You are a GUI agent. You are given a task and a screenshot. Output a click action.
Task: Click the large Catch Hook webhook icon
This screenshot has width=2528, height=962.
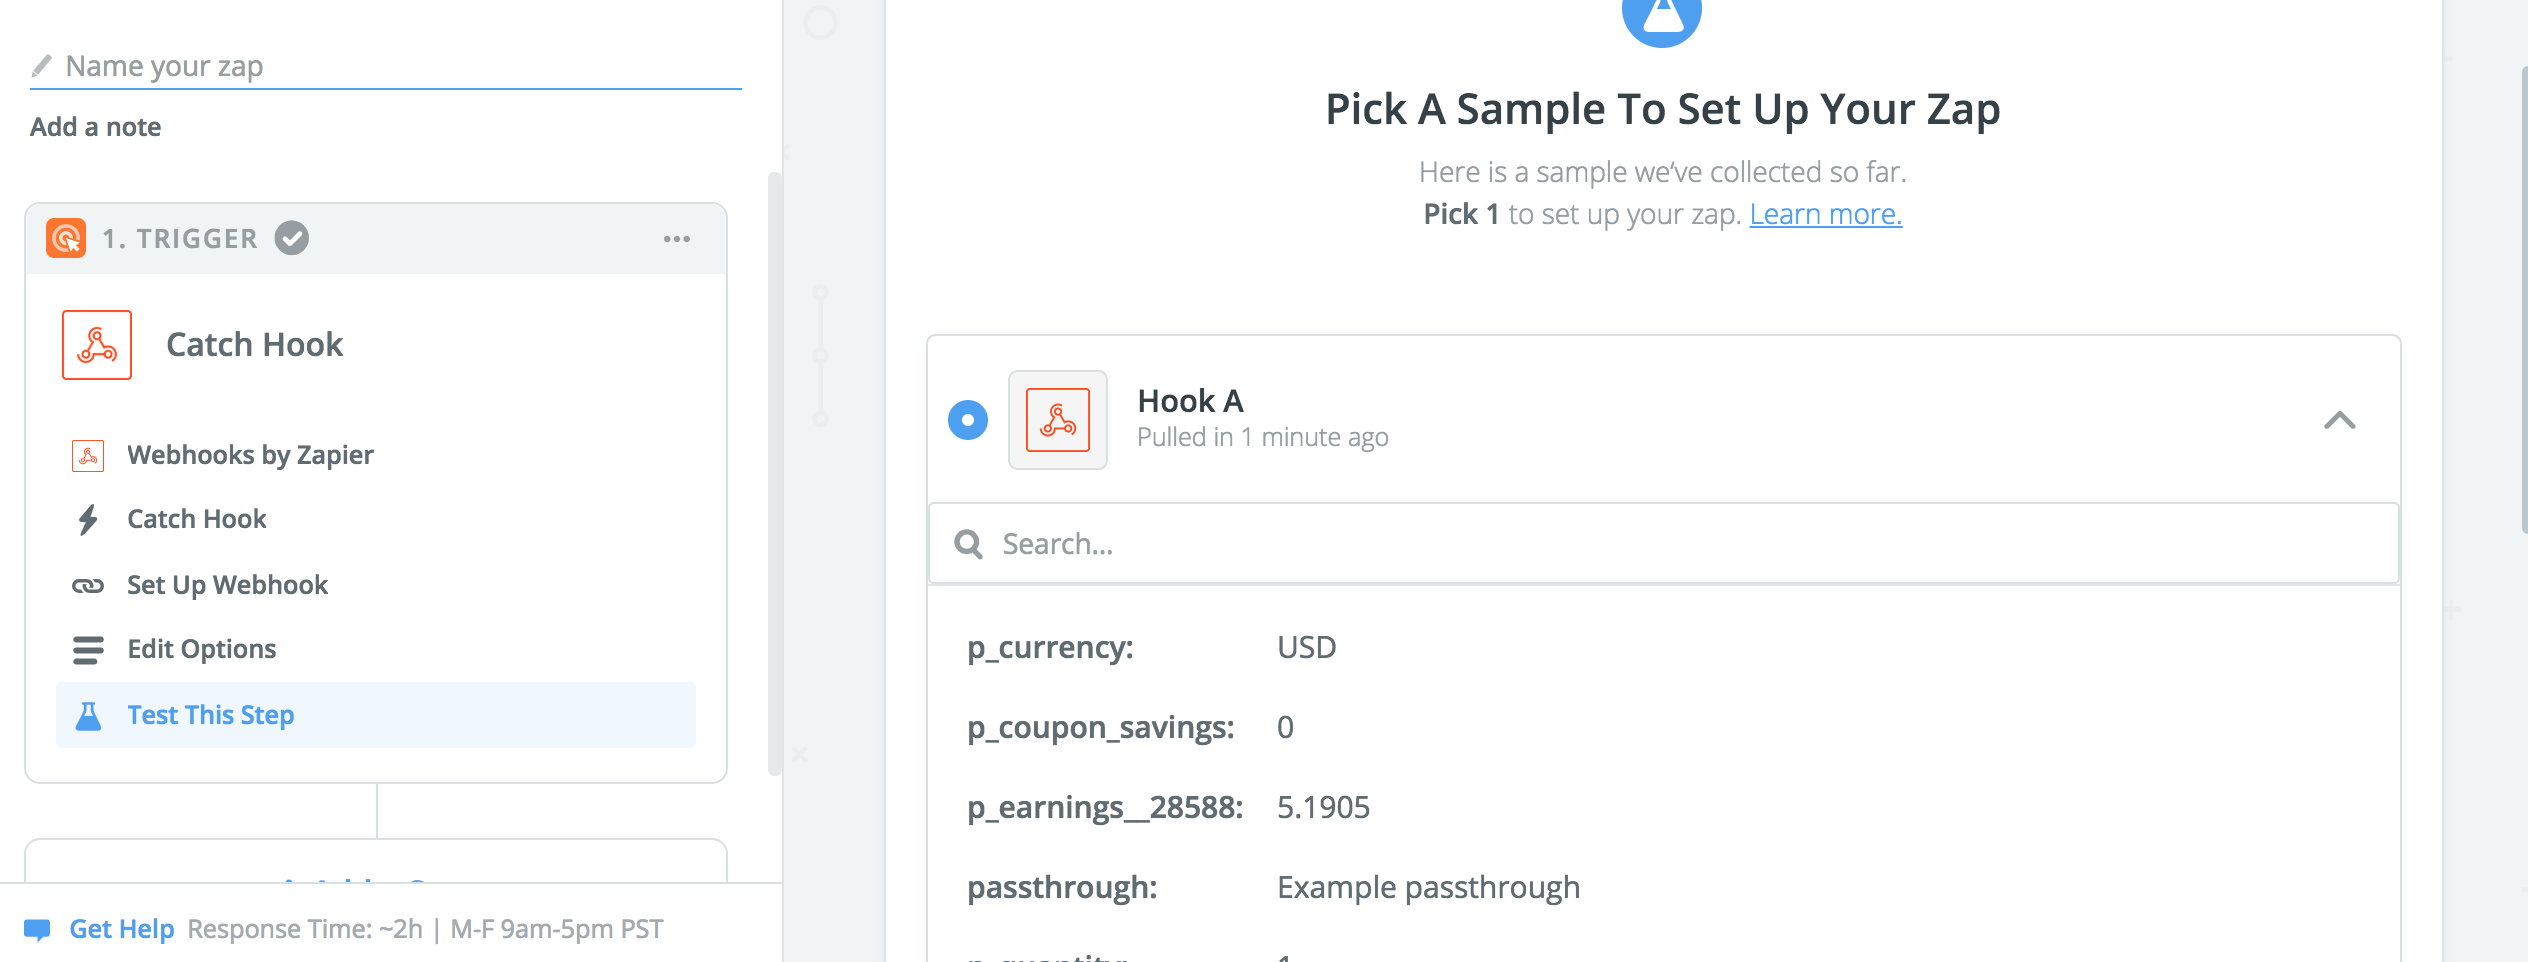[97, 345]
